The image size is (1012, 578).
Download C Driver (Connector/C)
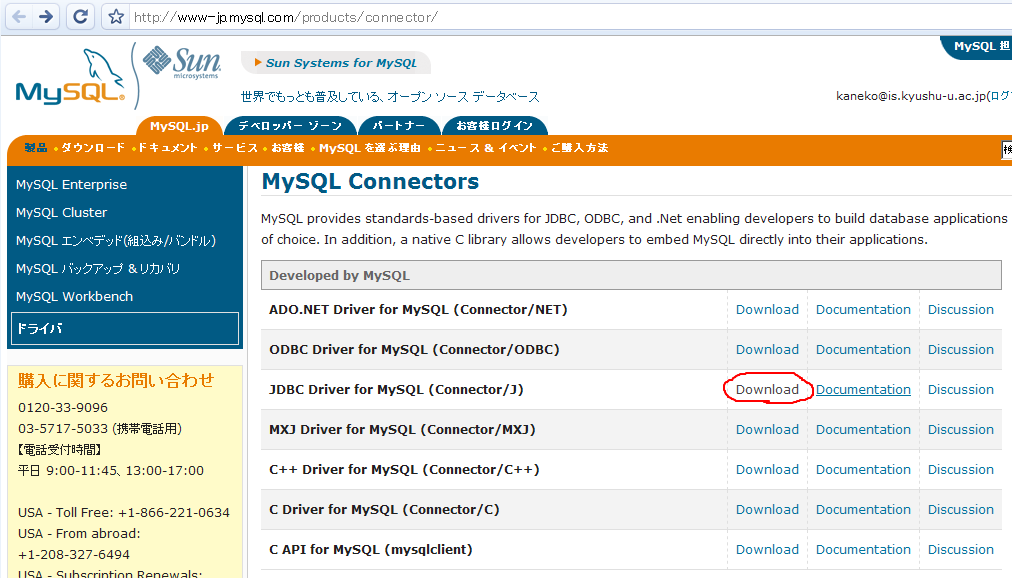(x=767, y=510)
